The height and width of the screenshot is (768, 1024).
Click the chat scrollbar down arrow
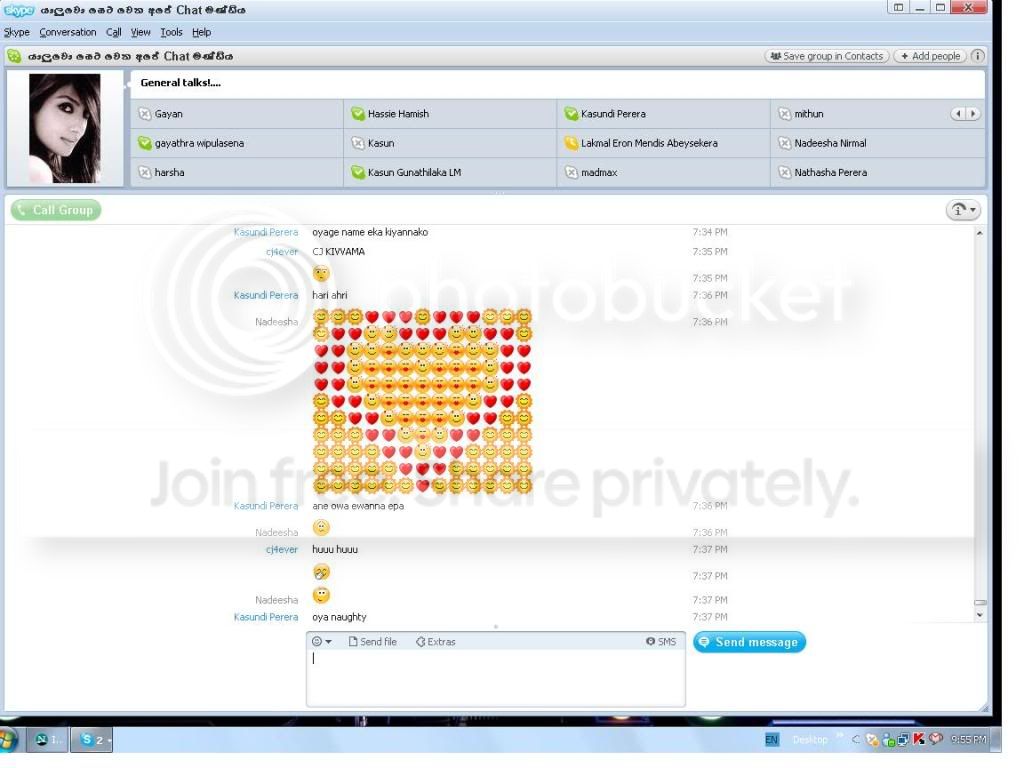point(980,615)
